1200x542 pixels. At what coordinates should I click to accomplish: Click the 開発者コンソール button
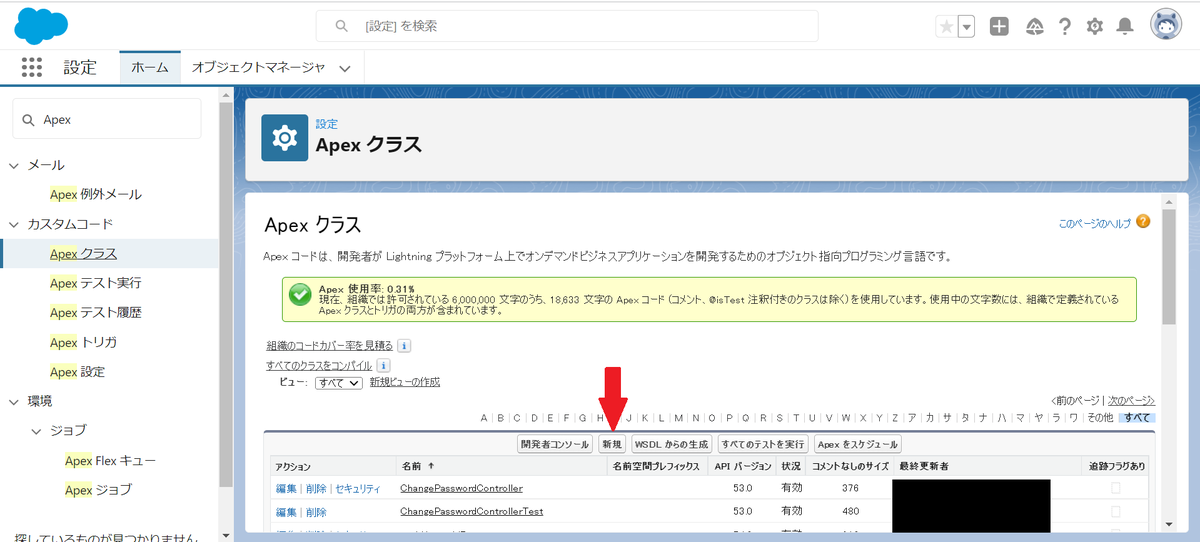point(554,444)
